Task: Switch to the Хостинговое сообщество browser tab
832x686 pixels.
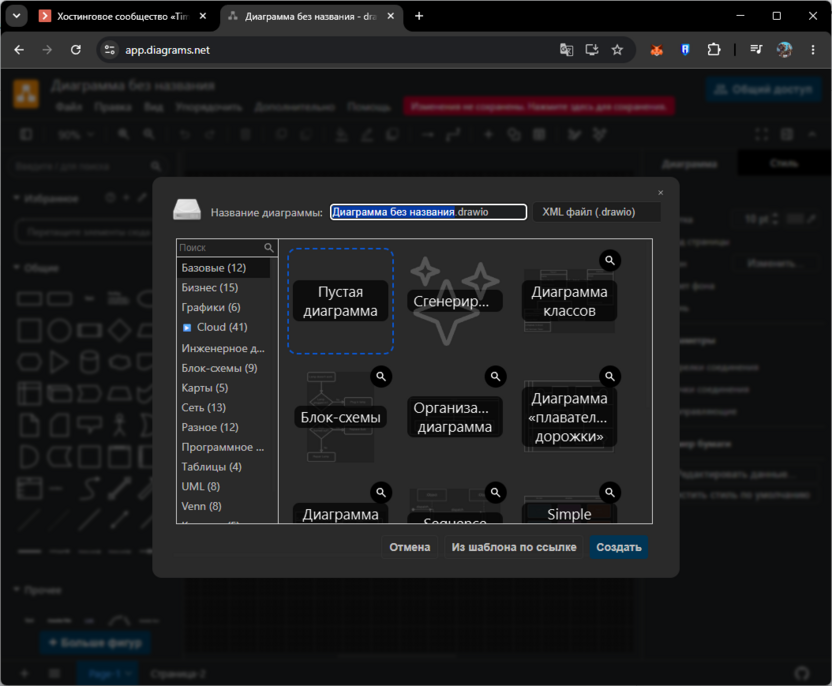Action: tap(124, 16)
